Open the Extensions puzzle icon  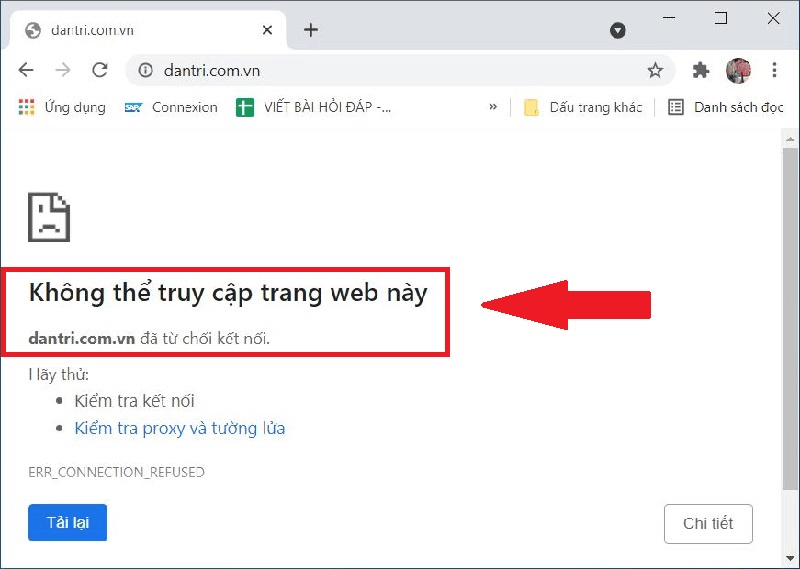[x=701, y=70]
